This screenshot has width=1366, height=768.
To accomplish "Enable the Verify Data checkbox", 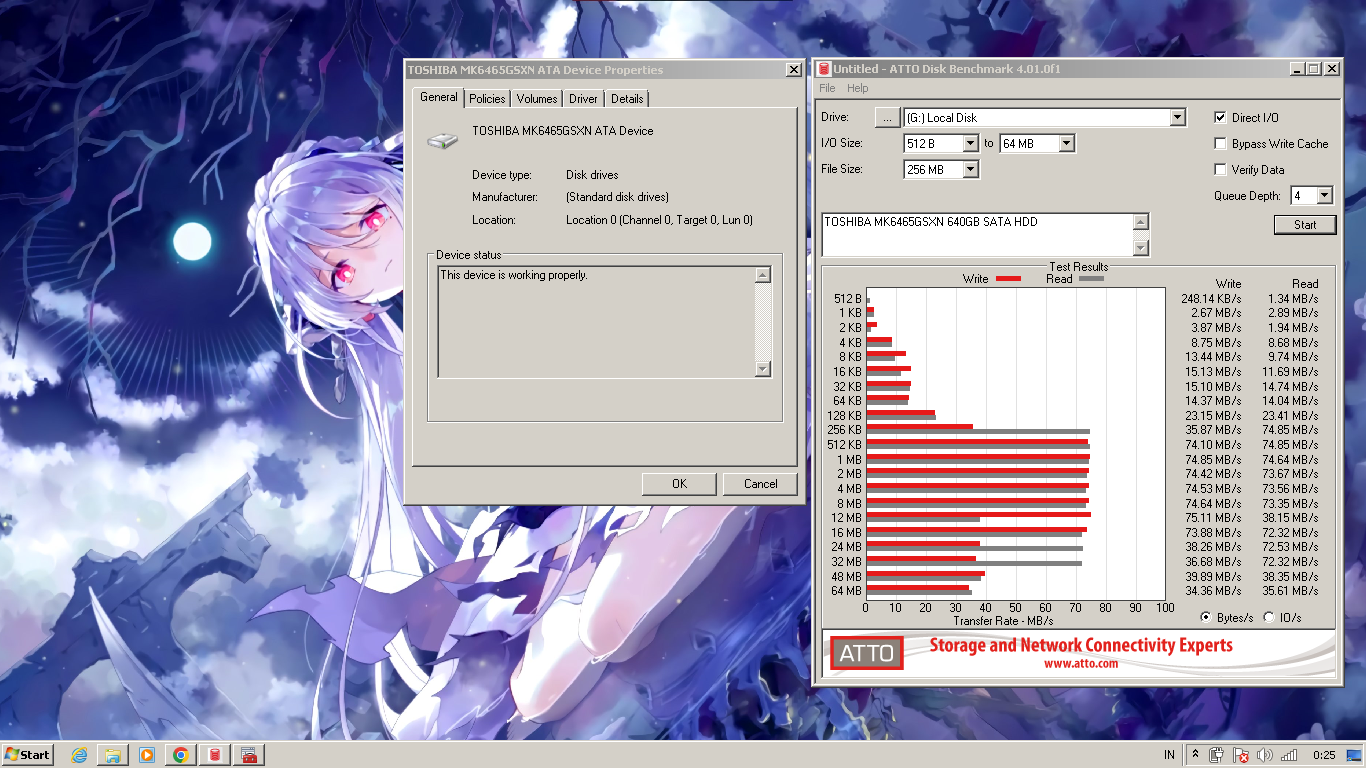I will pyautogui.click(x=1220, y=170).
